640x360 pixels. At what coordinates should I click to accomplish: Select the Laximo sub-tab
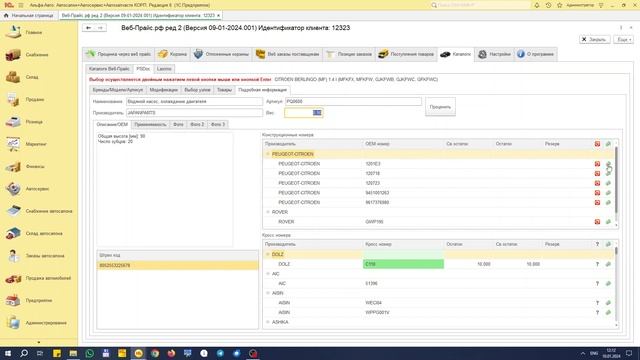click(x=164, y=69)
